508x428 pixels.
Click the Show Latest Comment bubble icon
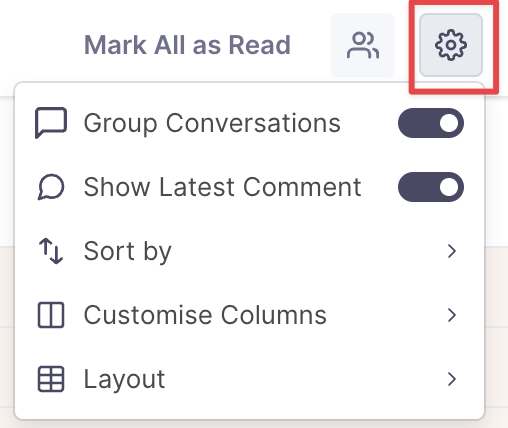click(51, 187)
